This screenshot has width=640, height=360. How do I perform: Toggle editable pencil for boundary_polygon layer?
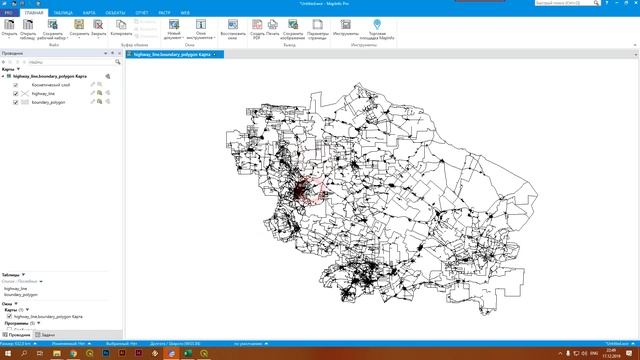93,102
